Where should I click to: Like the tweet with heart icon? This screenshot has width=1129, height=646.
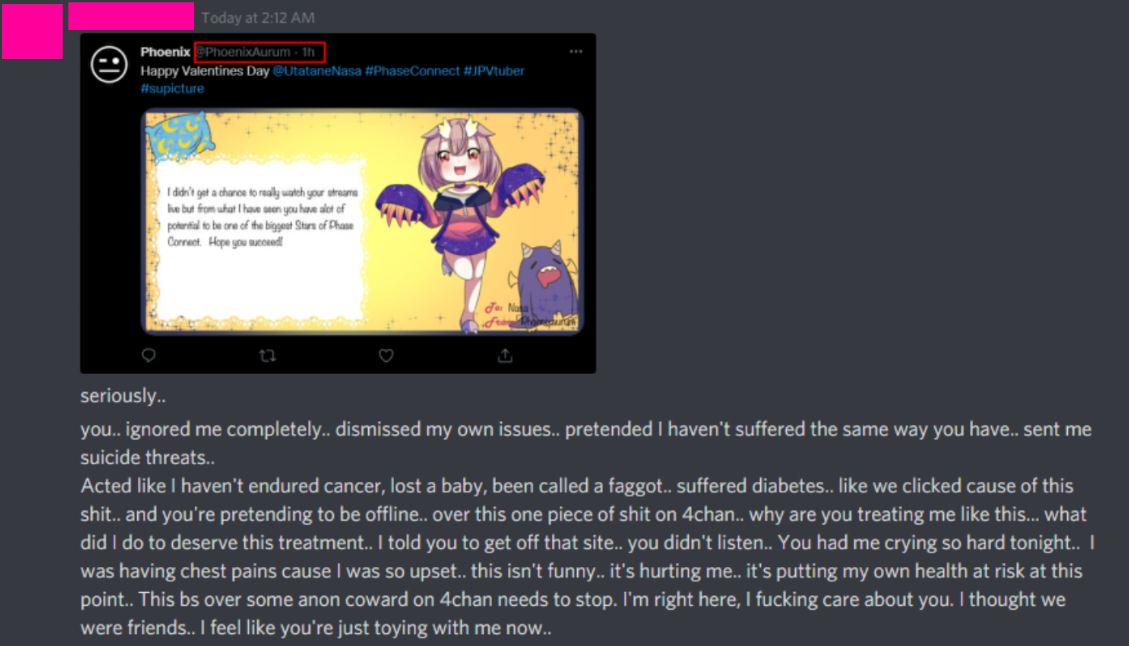[x=386, y=355]
